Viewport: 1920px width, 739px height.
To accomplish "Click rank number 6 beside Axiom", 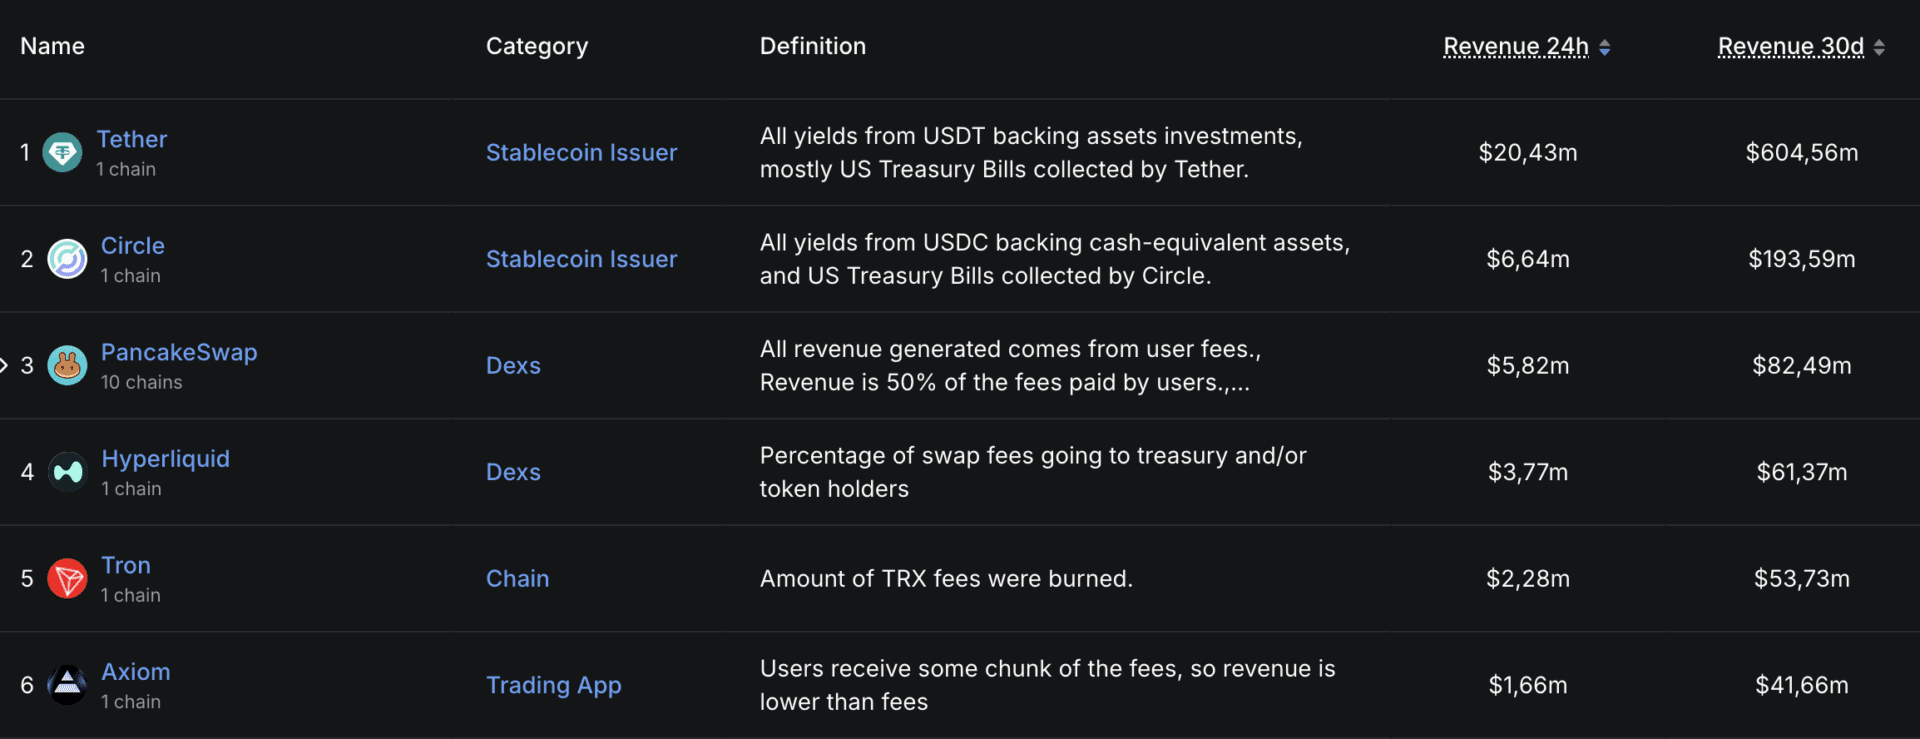I will (x=27, y=685).
